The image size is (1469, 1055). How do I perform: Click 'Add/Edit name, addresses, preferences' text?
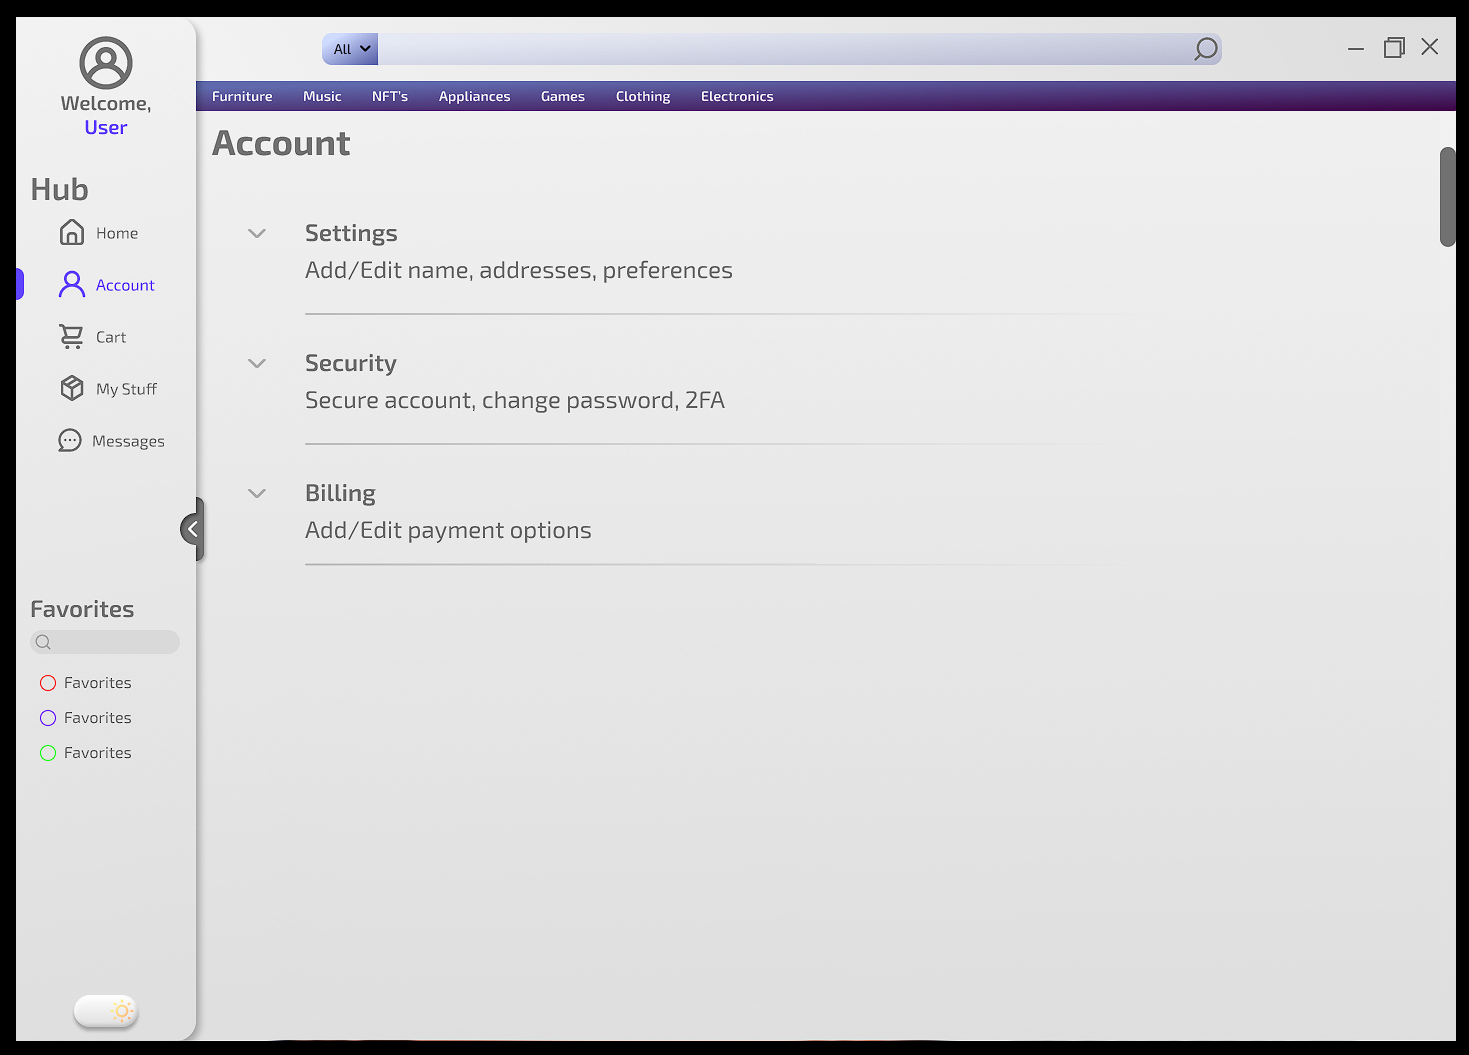click(x=519, y=270)
